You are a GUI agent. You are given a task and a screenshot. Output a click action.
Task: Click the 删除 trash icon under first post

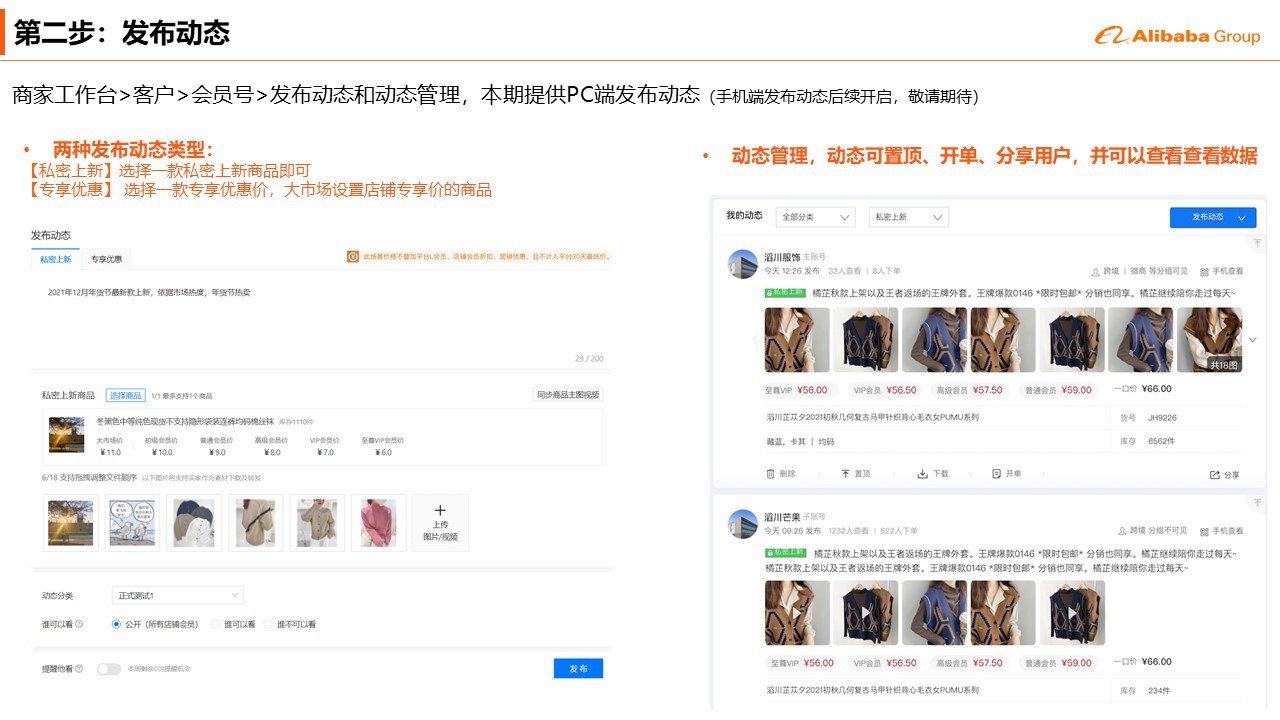[x=771, y=474]
